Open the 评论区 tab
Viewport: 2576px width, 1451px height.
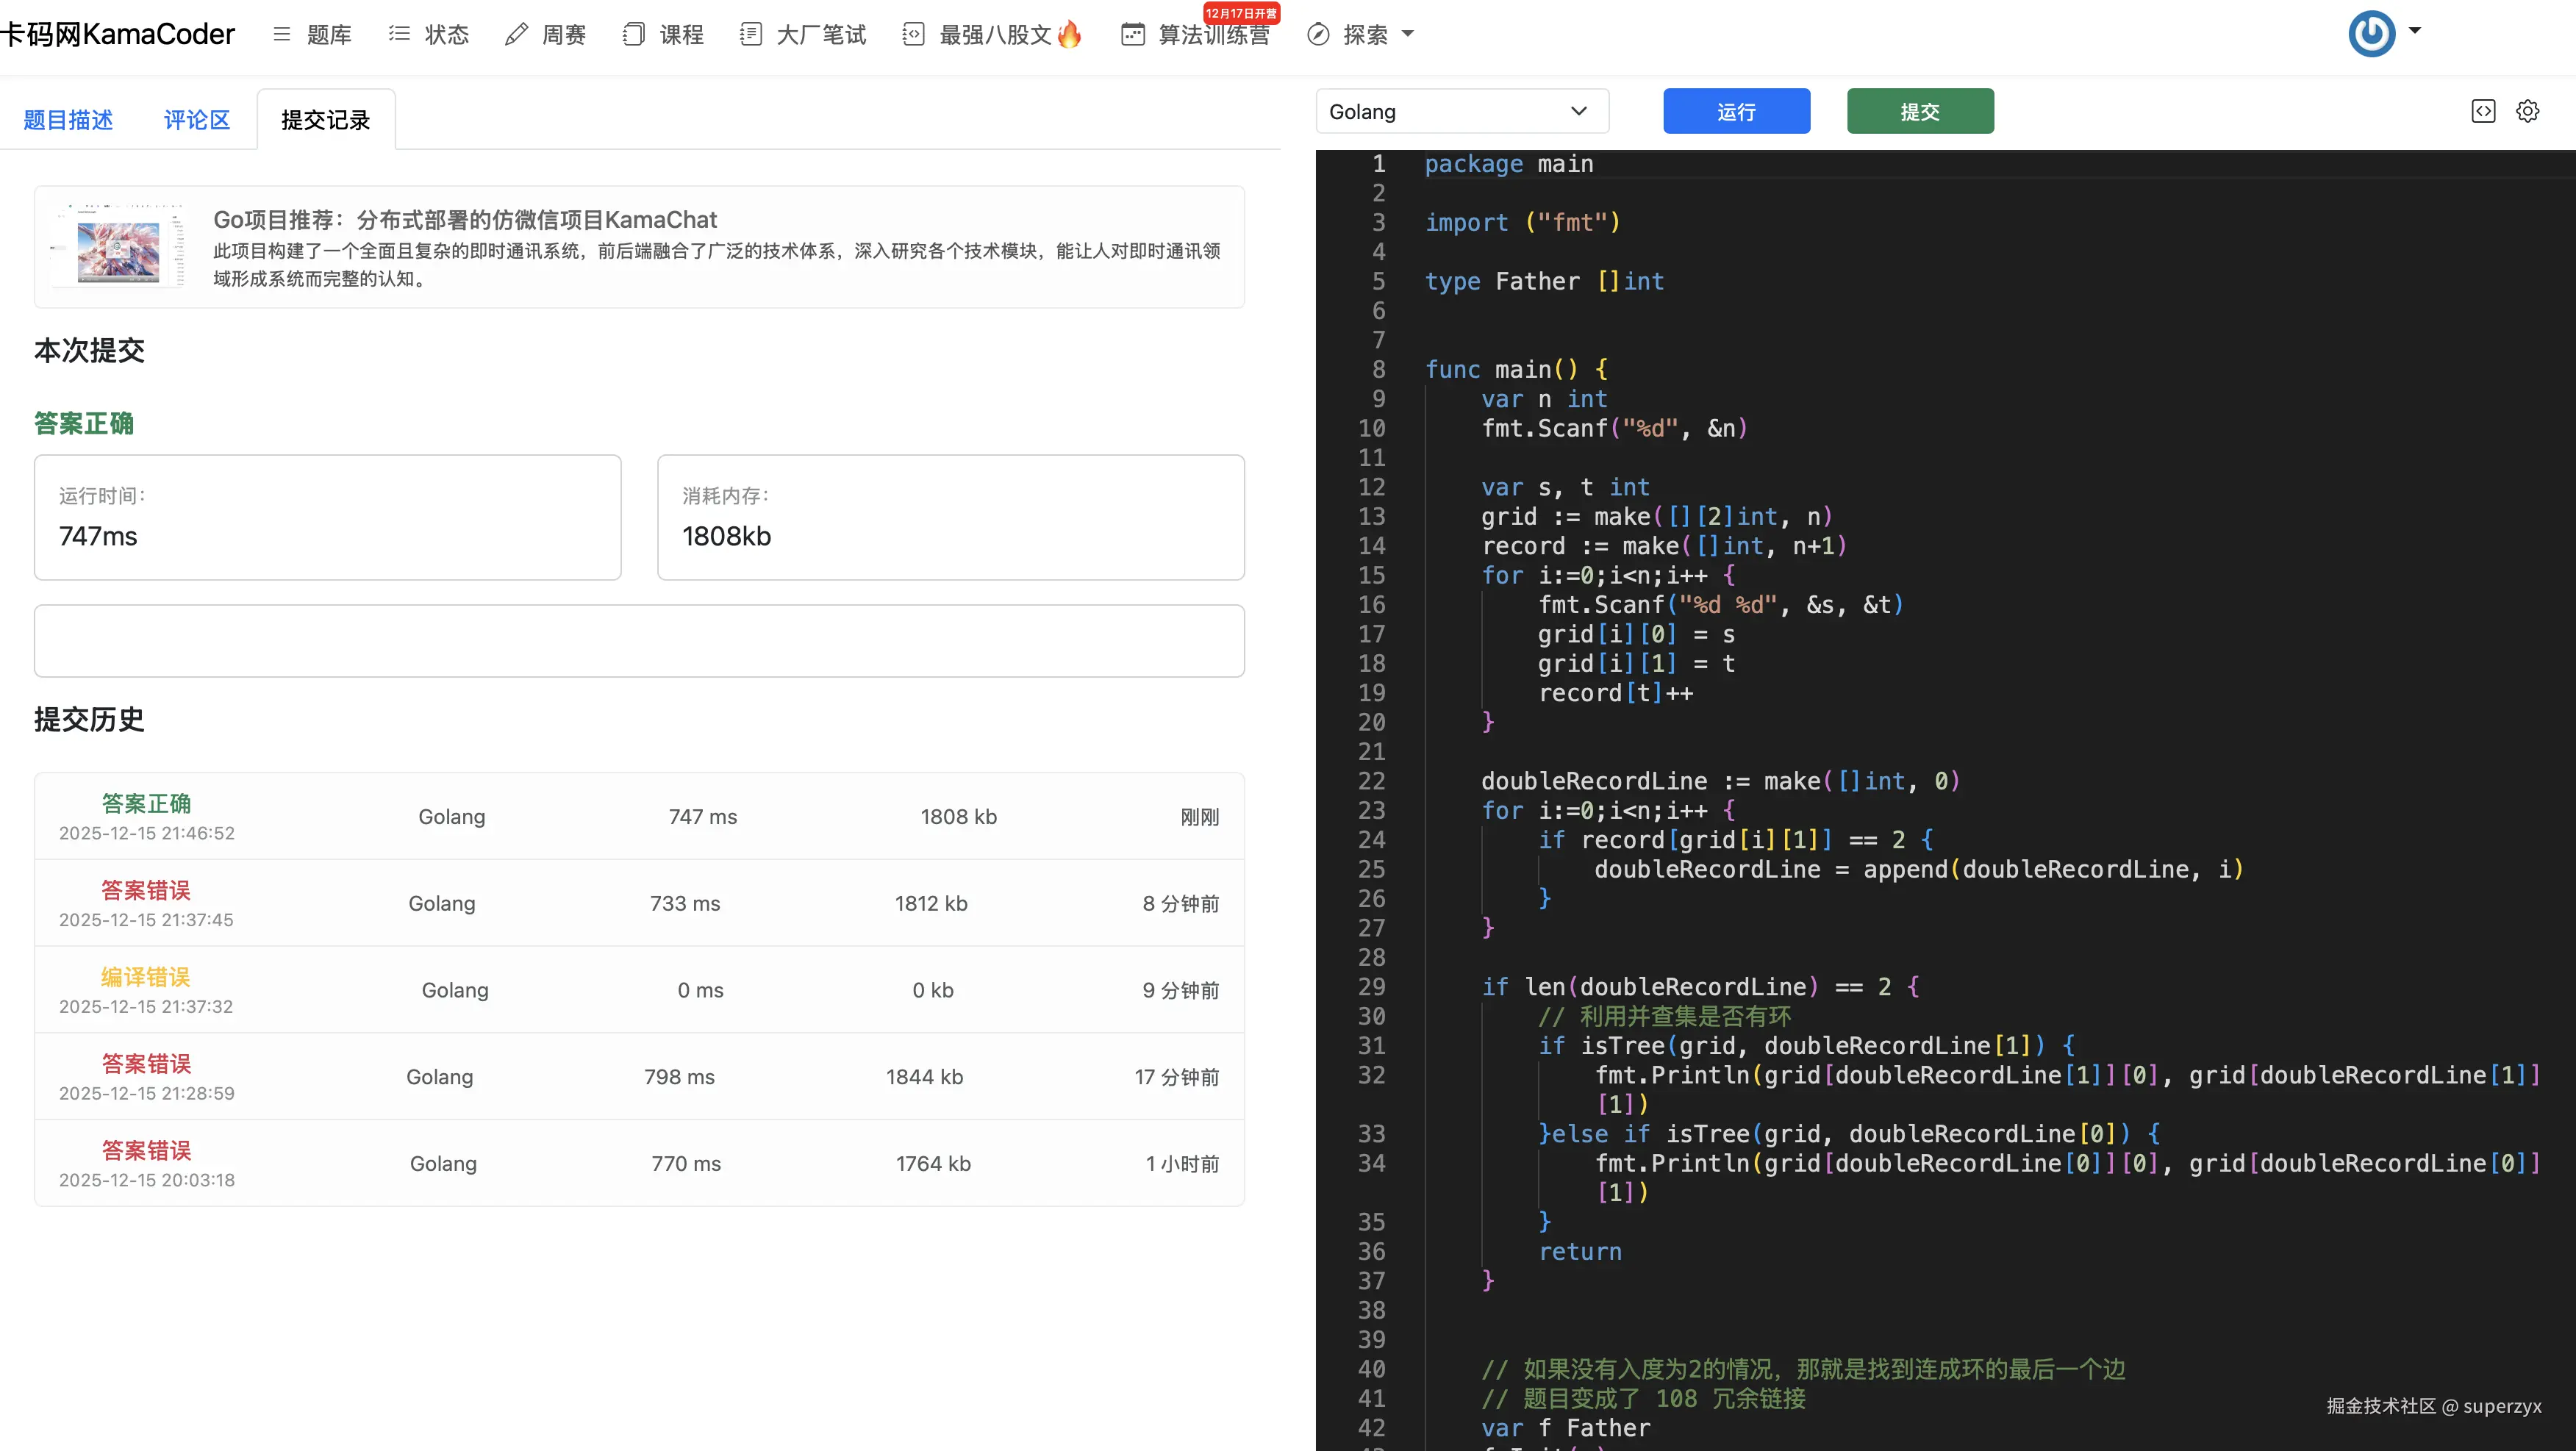point(197,120)
